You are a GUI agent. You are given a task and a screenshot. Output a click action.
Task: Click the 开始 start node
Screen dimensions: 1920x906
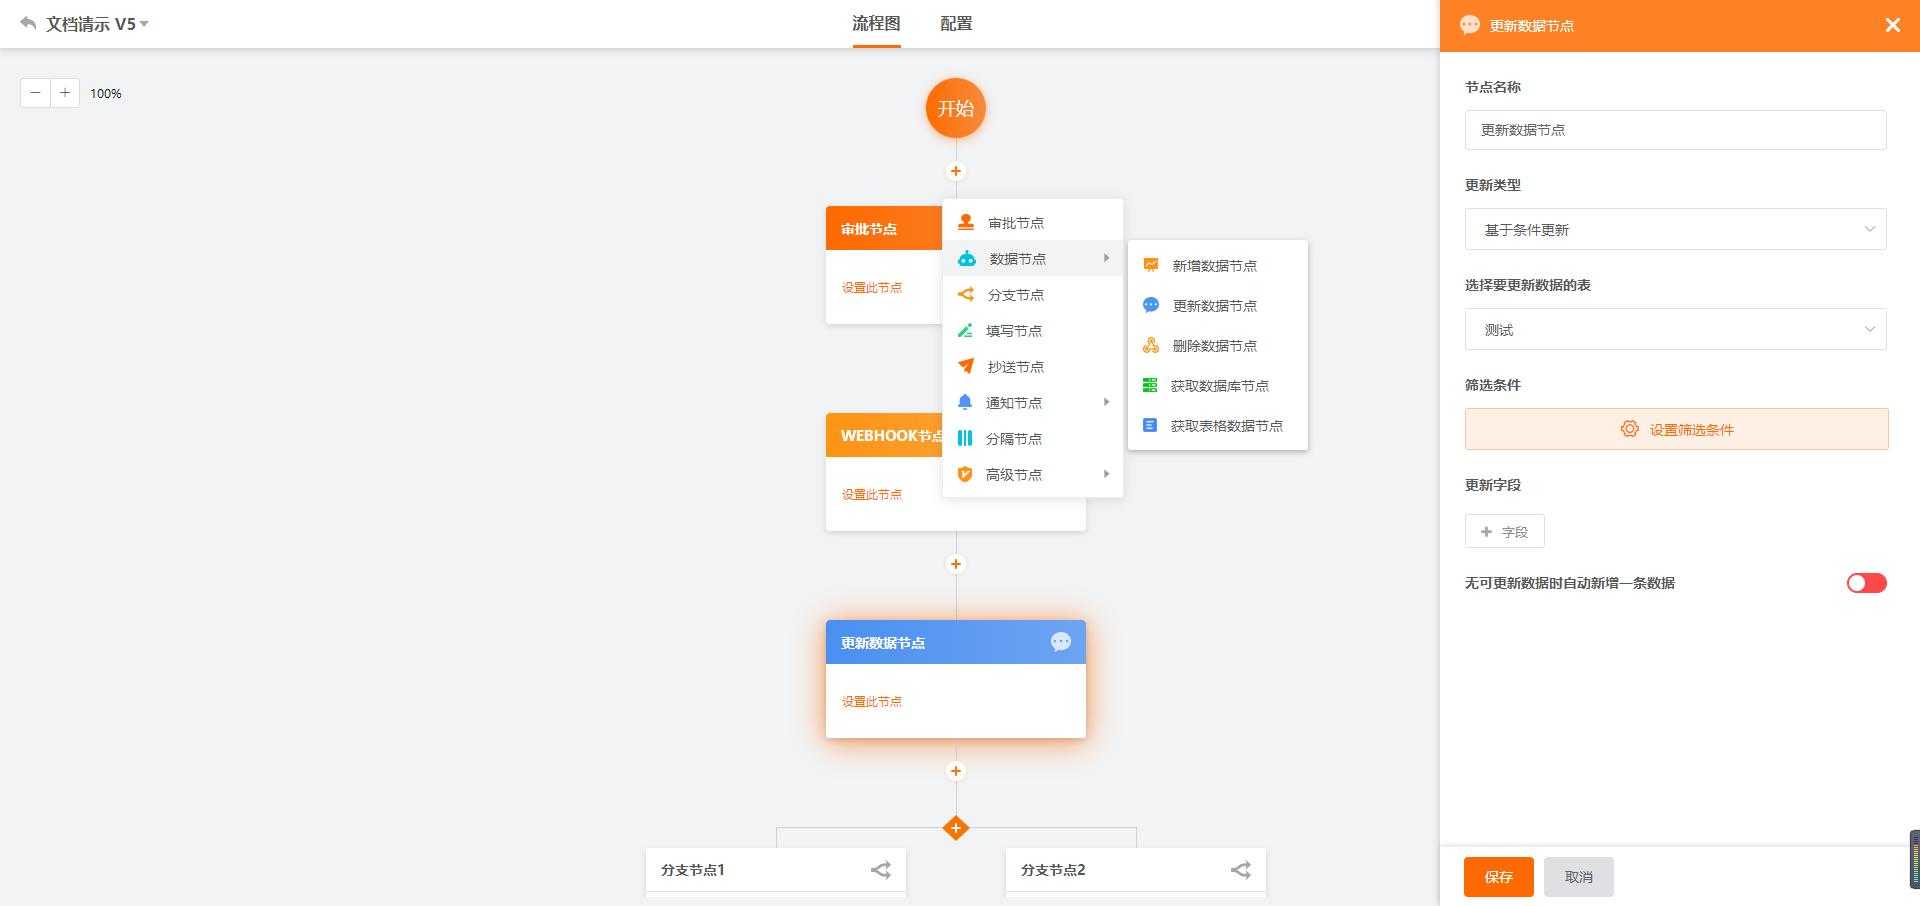coord(956,108)
